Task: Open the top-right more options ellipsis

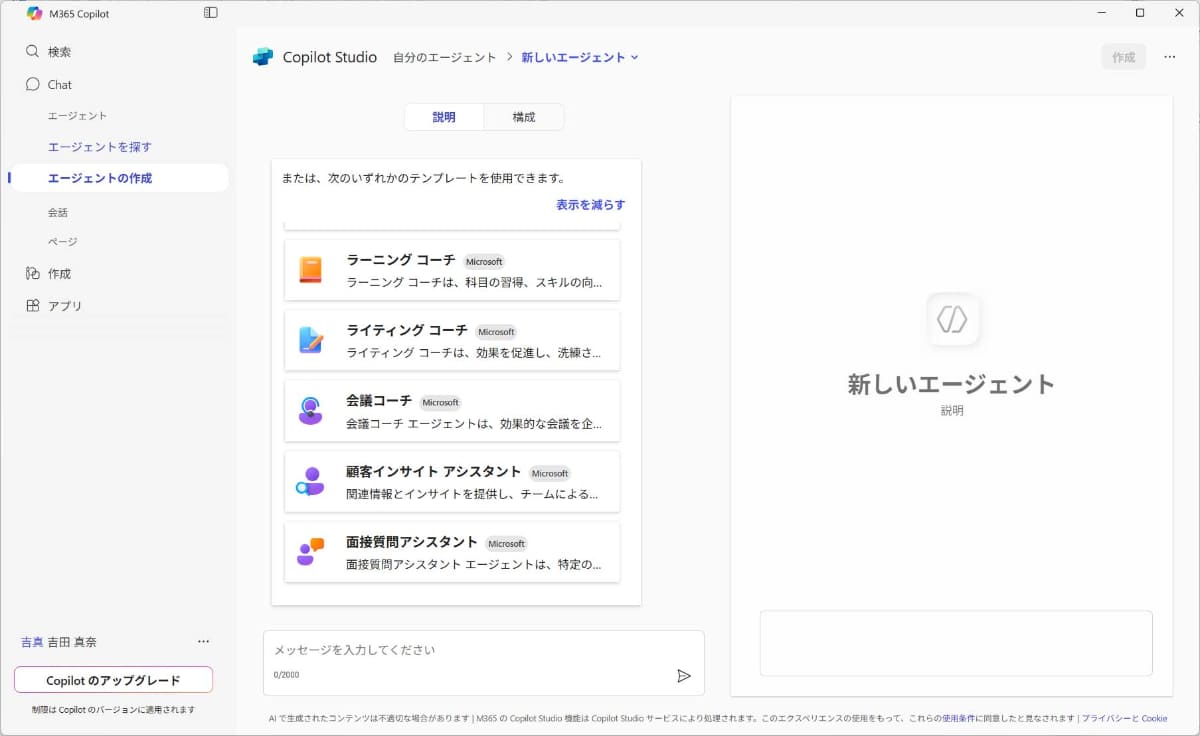Action: click(x=1169, y=57)
